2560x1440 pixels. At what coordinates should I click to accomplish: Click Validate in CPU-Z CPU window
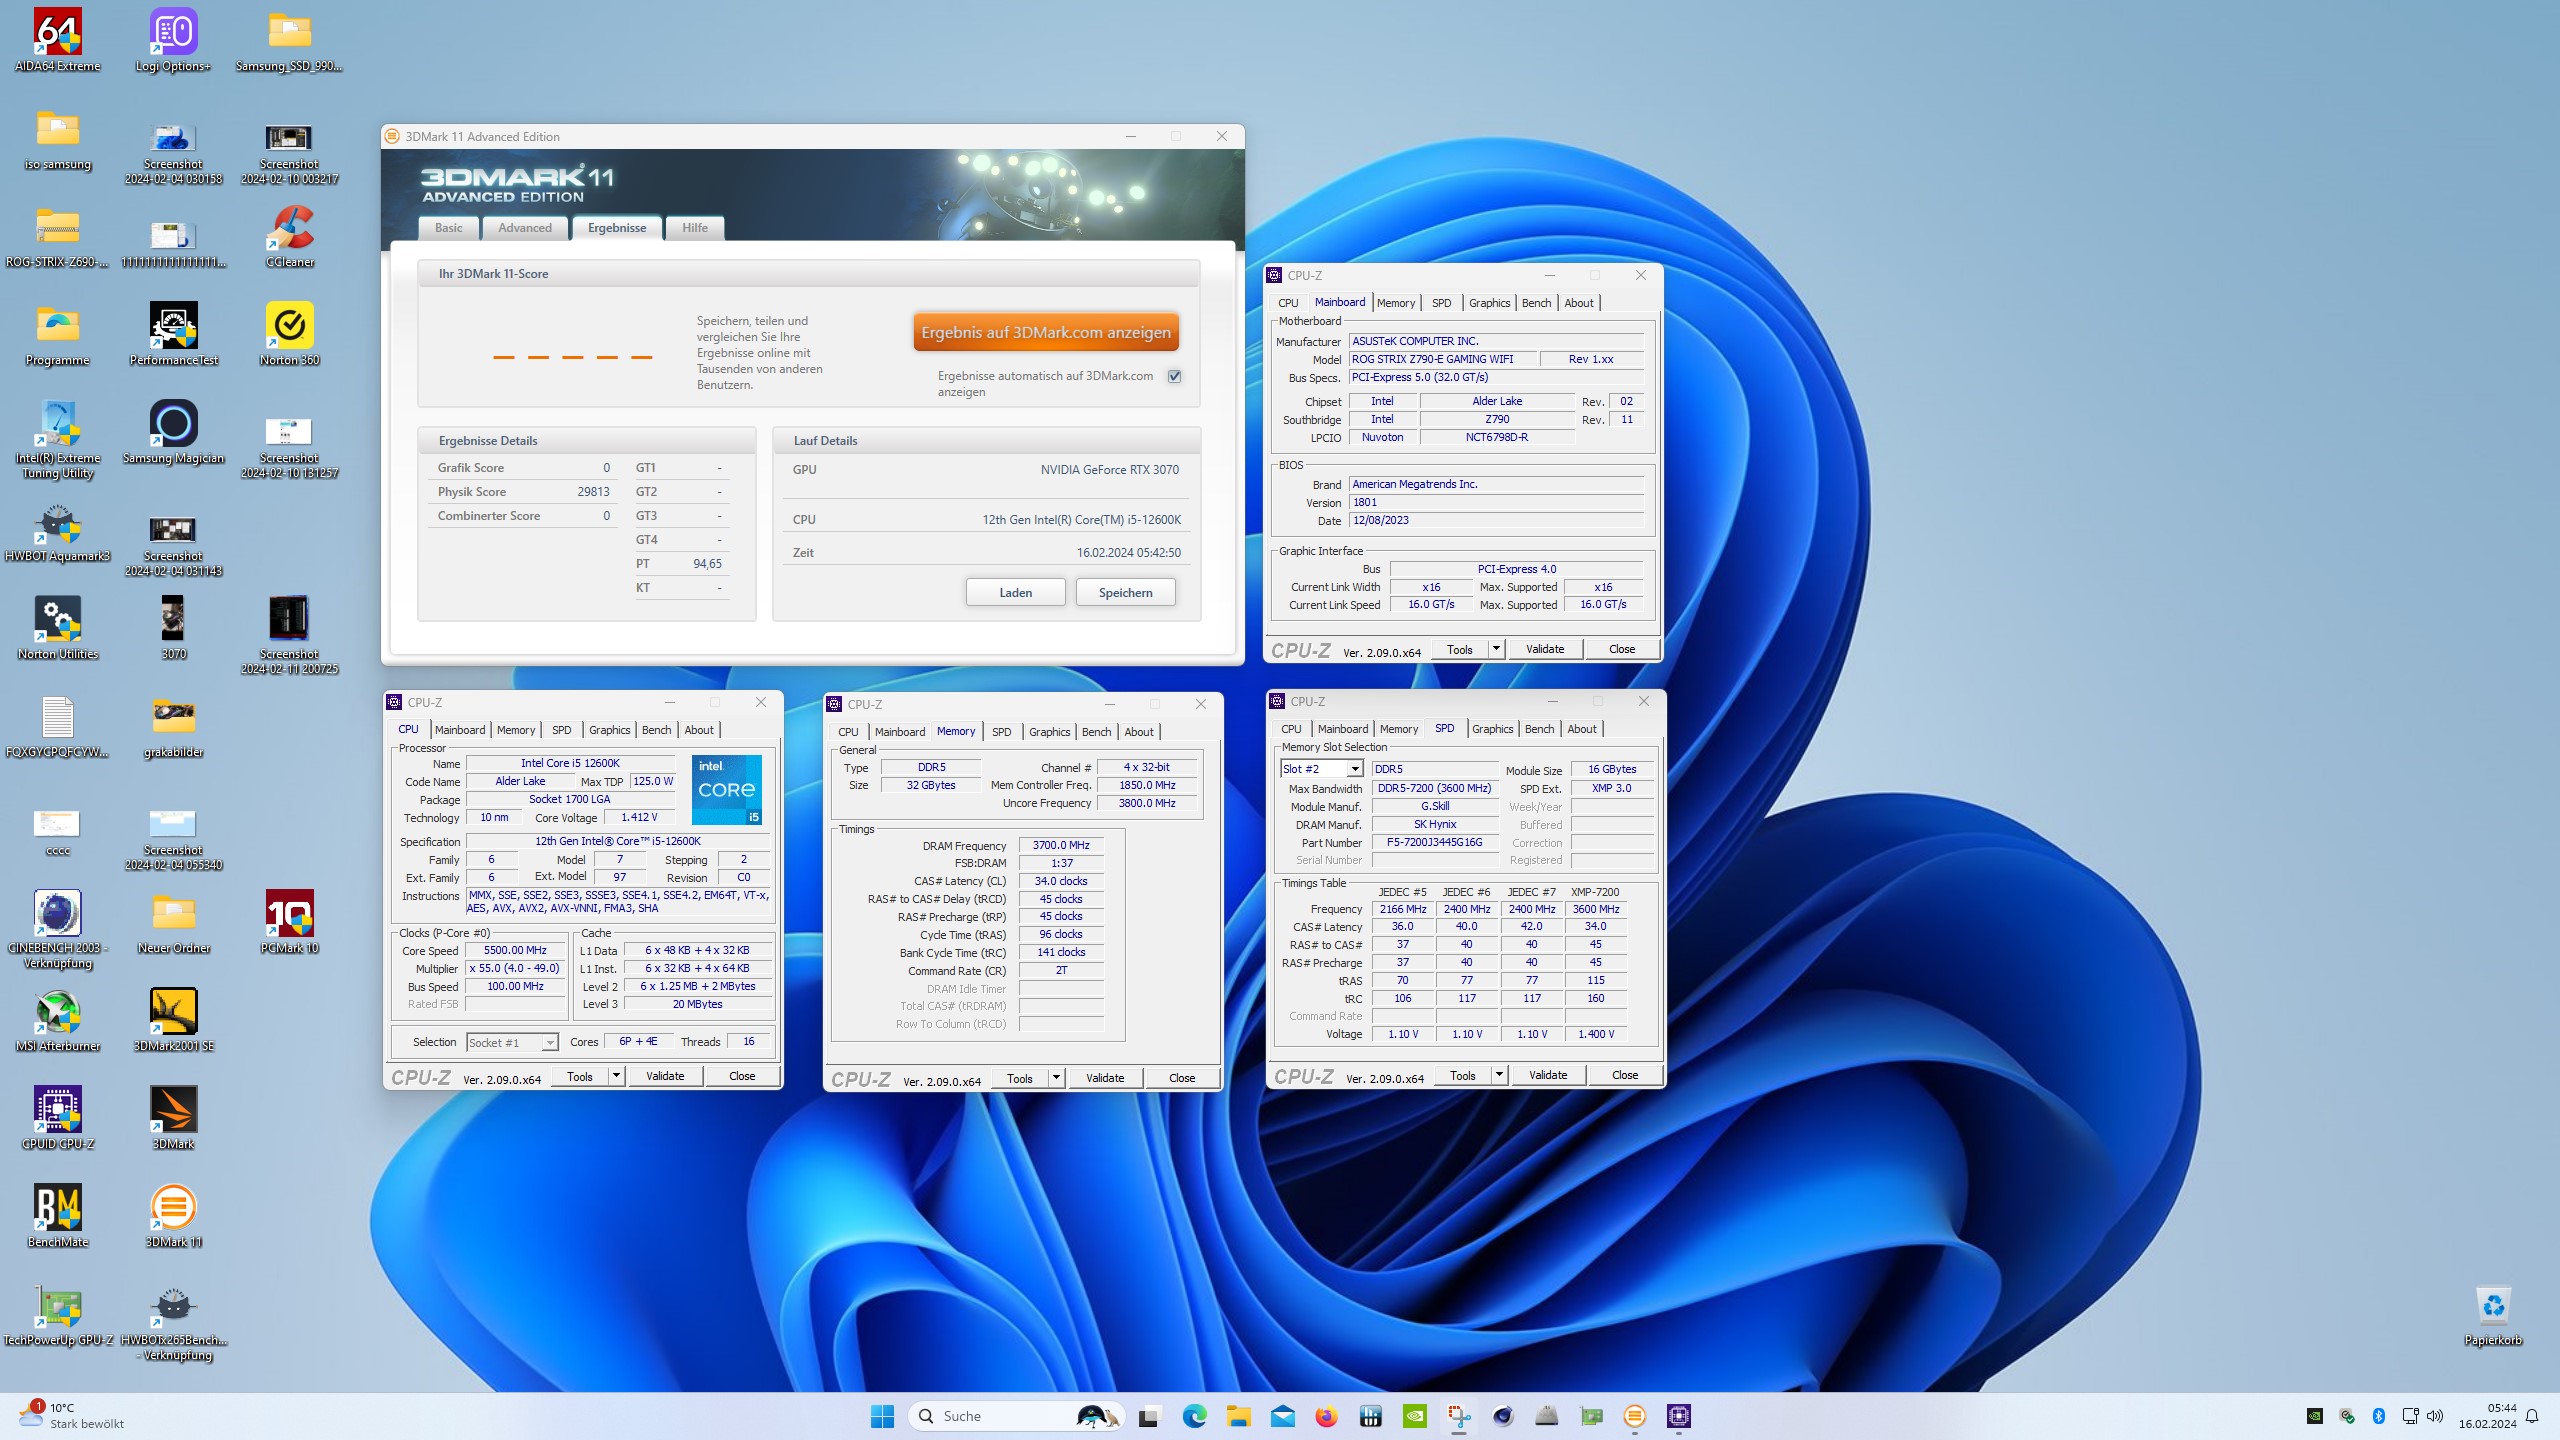pyautogui.click(x=665, y=1076)
